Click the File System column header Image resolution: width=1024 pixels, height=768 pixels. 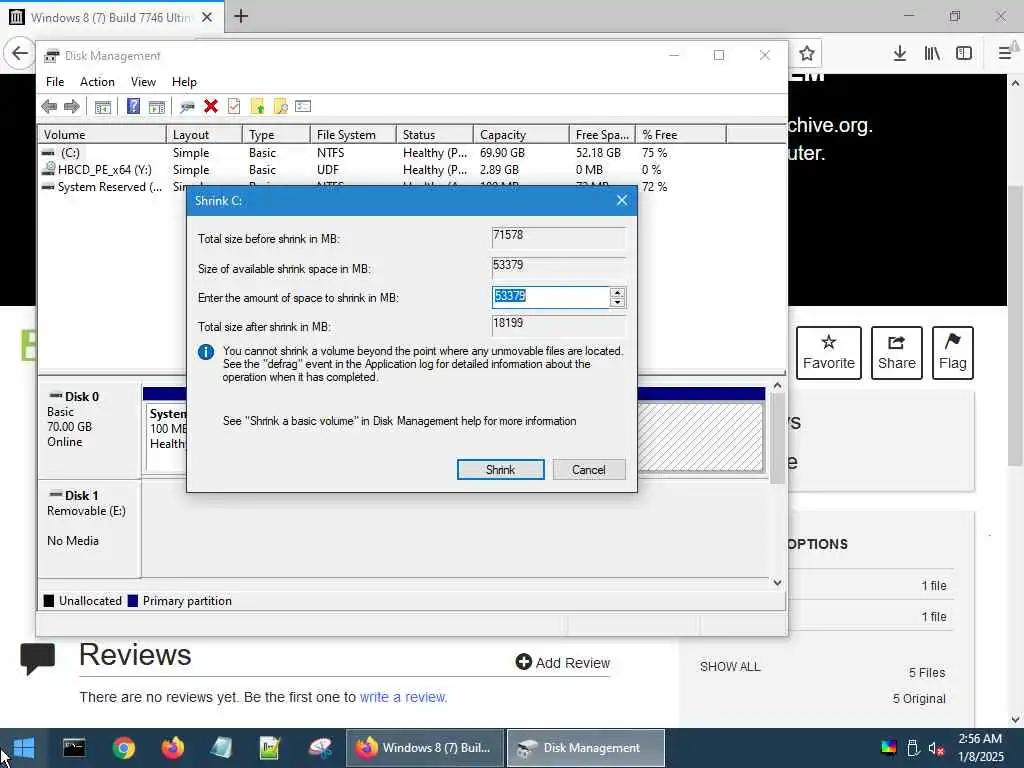[353, 135]
